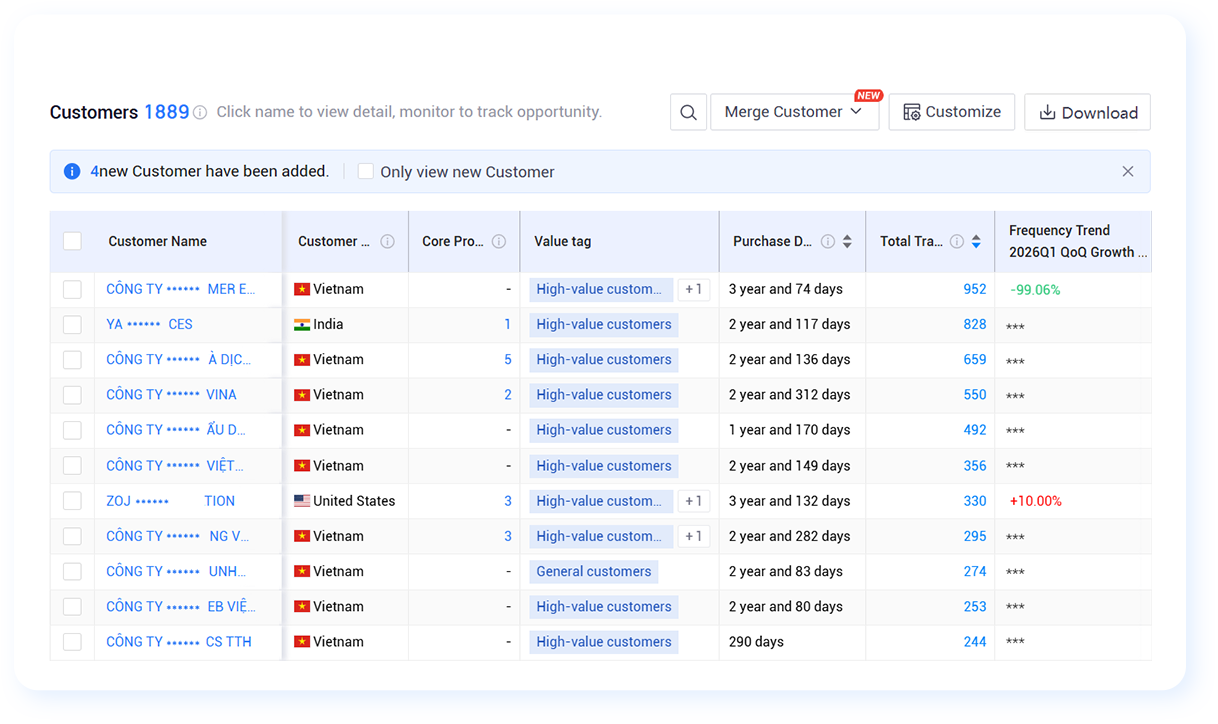Open the customer search icon button
Image resolution: width=1218 pixels, height=724 pixels.
click(x=688, y=112)
